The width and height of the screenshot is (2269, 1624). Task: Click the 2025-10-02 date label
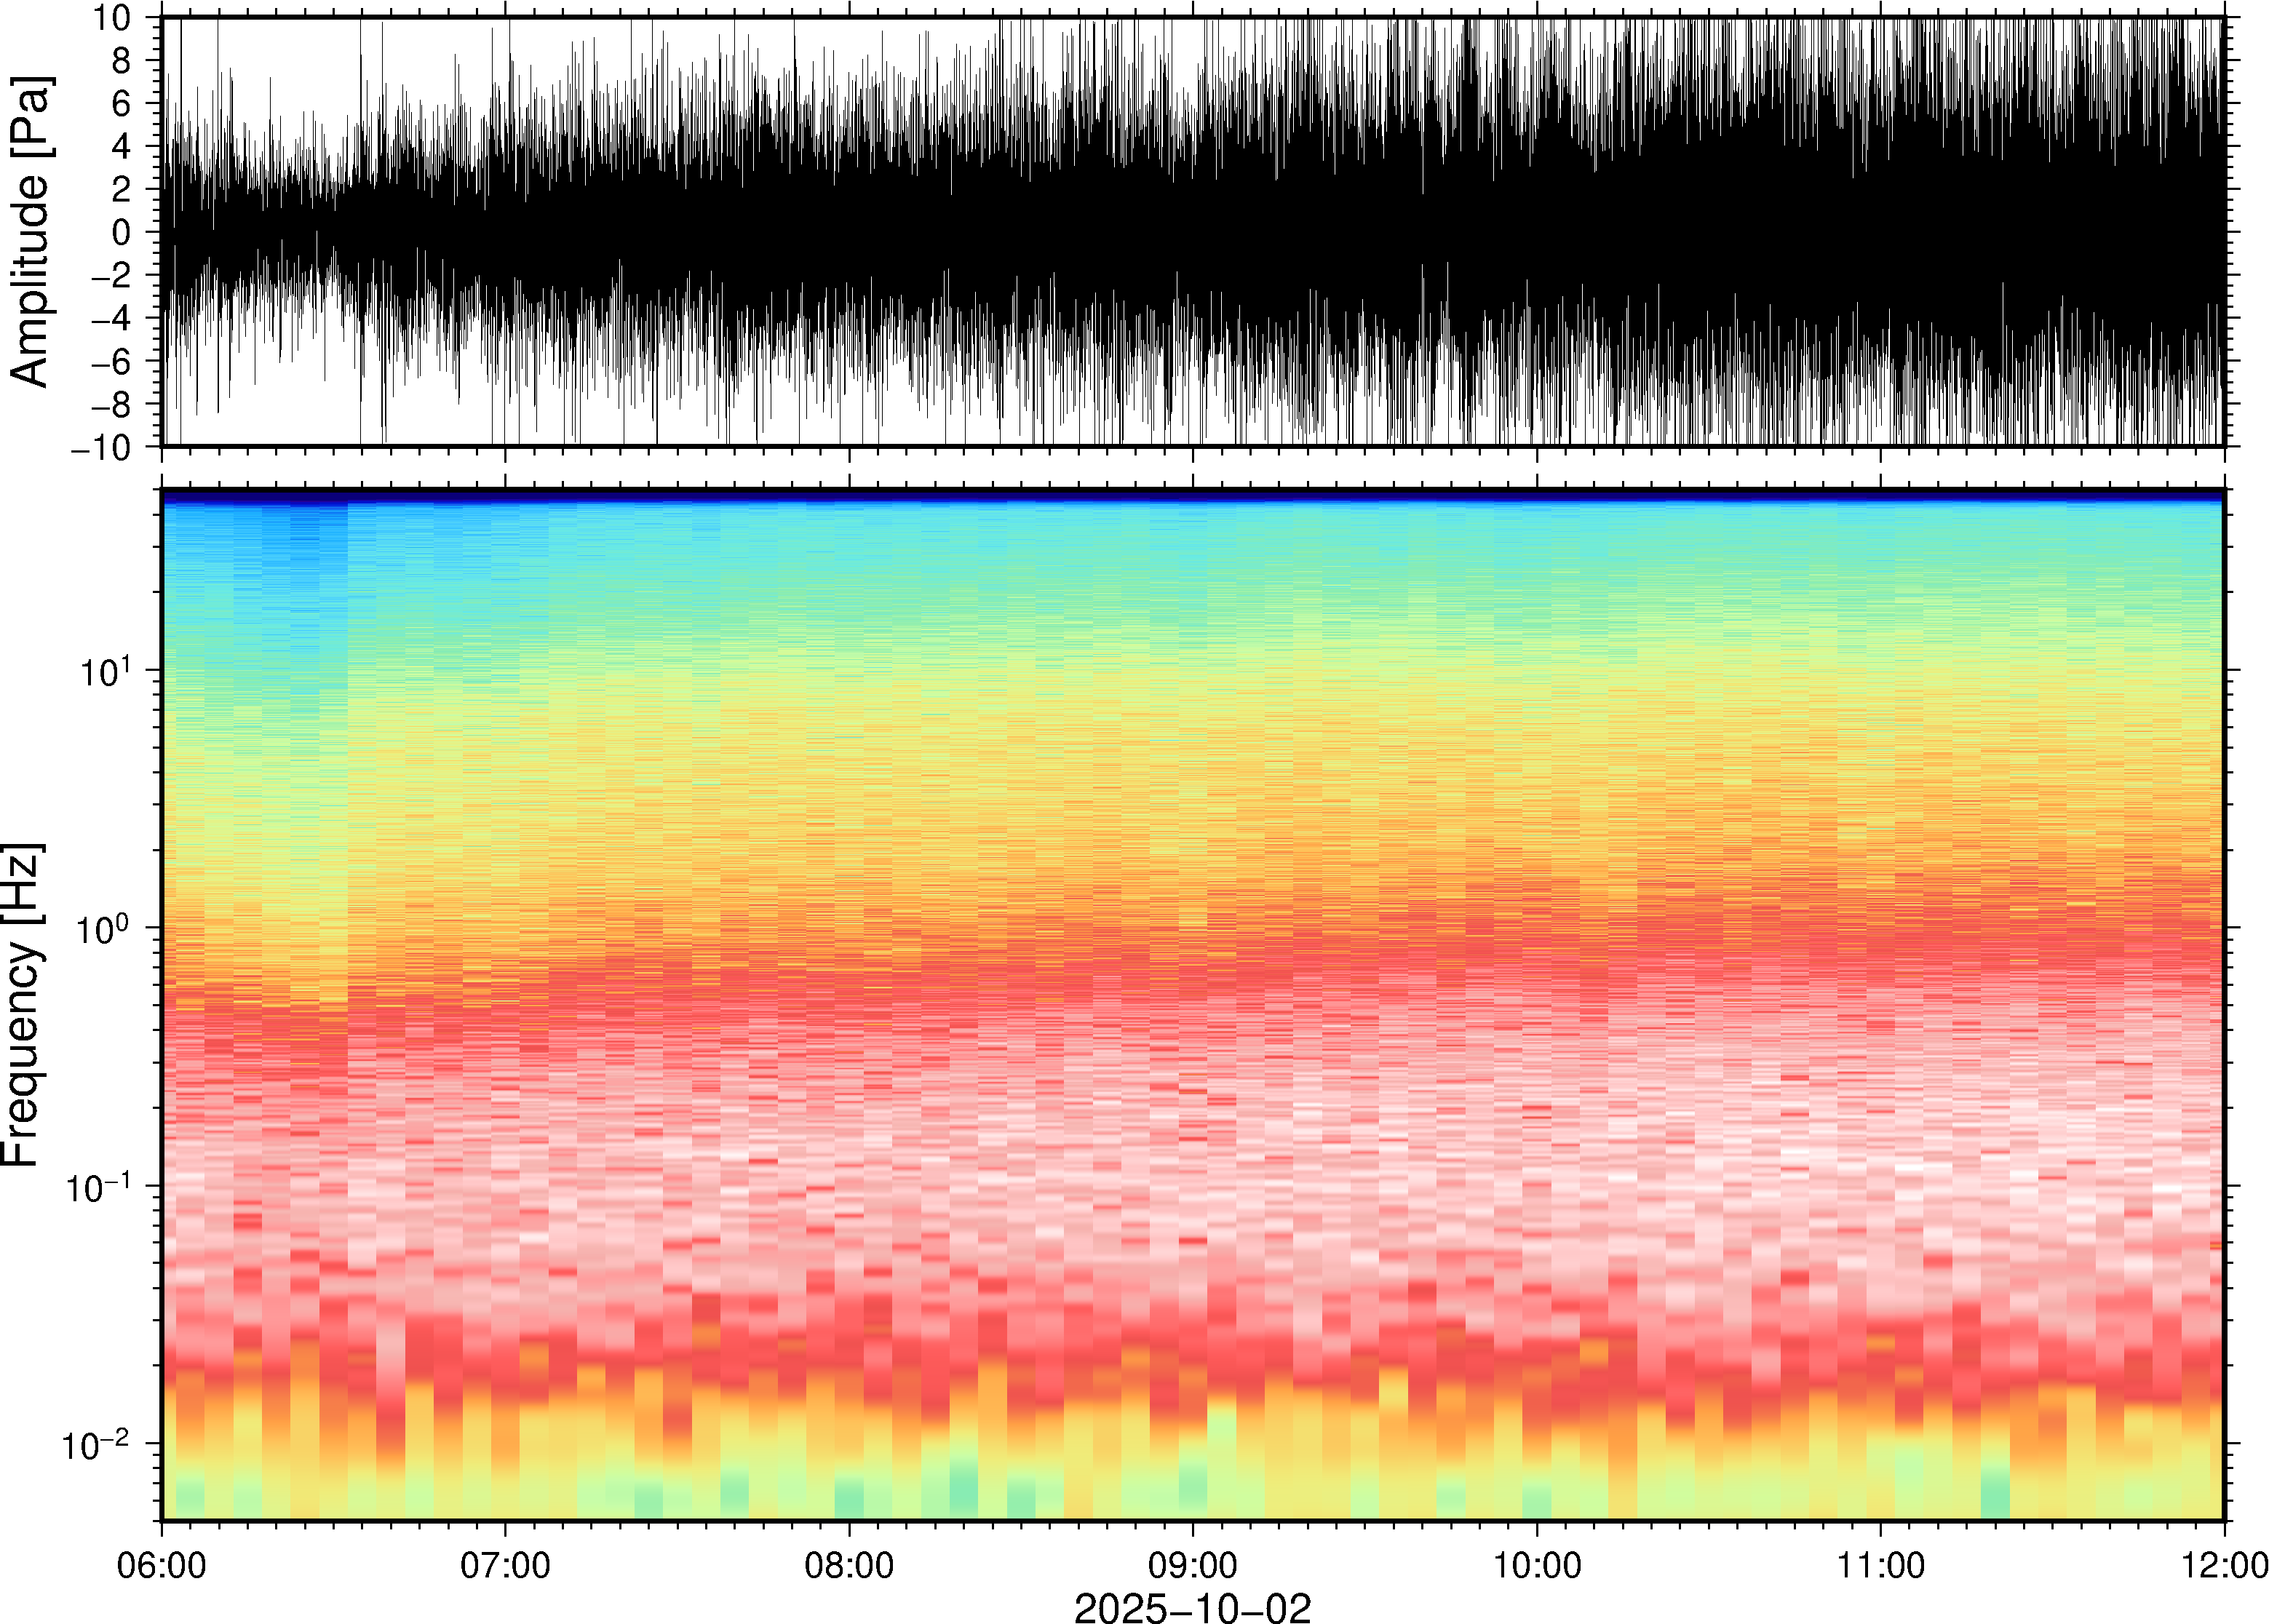1192,1607
